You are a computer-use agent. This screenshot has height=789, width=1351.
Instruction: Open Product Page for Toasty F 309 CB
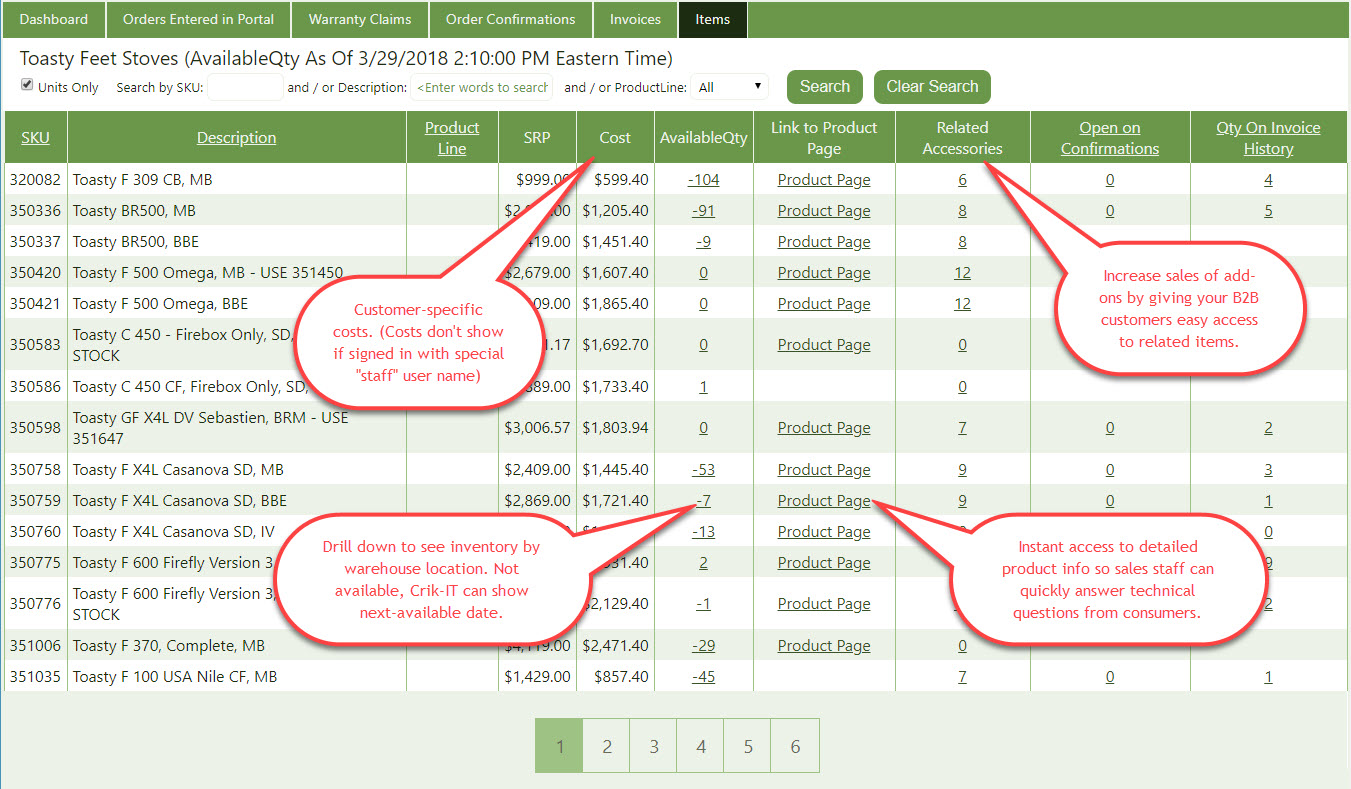coord(824,180)
